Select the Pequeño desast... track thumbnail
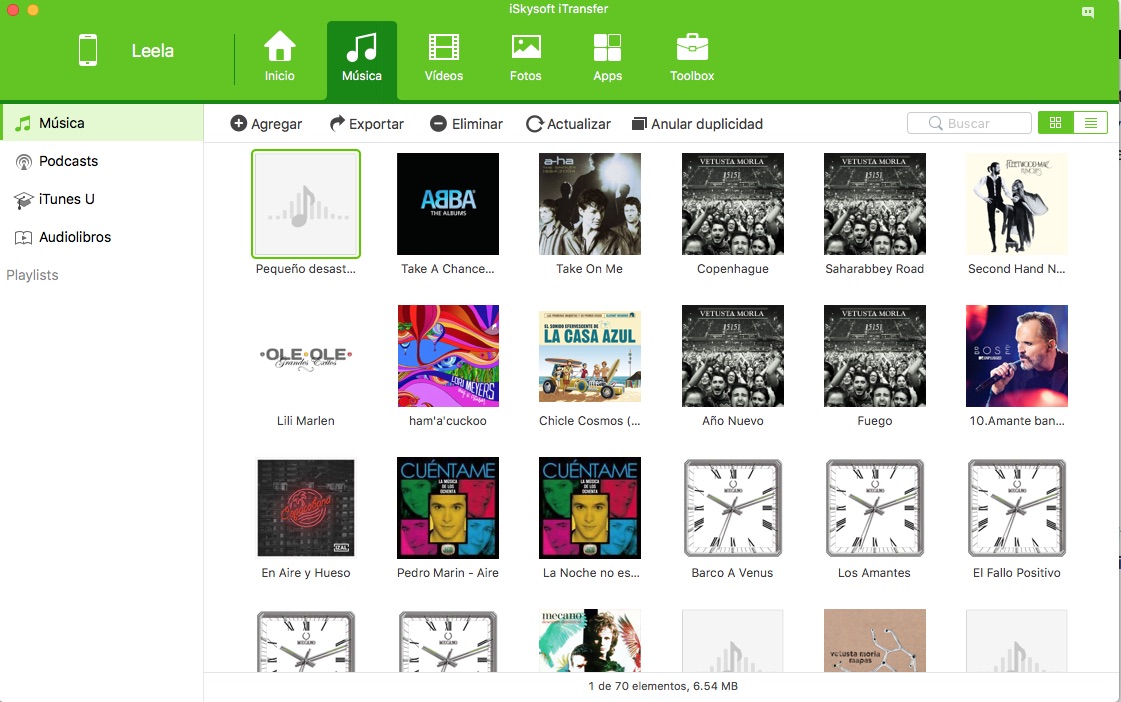Viewport: 1121px width, 702px height. tap(306, 204)
